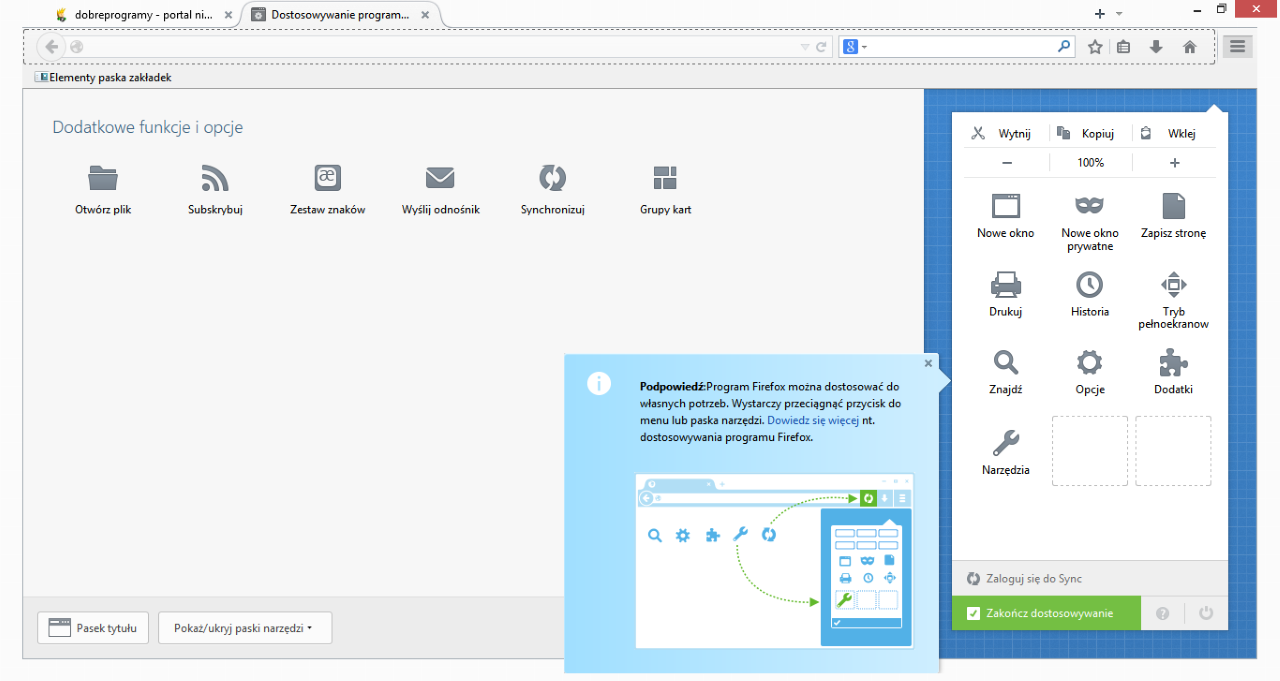Open the hamburger menu button
The width and height of the screenshot is (1280, 681).
click(1237, 45)
